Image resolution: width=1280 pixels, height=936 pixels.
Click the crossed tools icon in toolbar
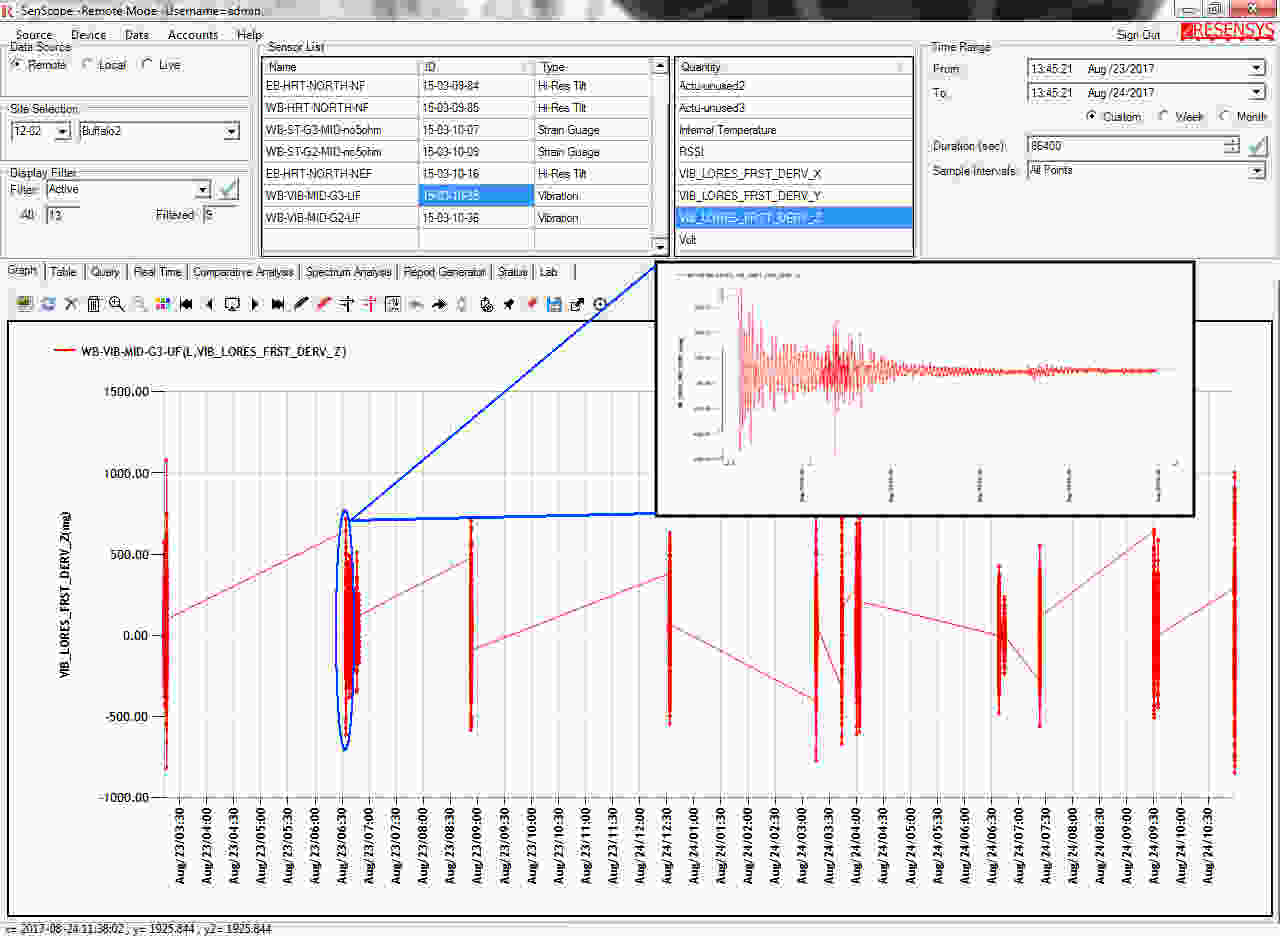click(71, 303)
